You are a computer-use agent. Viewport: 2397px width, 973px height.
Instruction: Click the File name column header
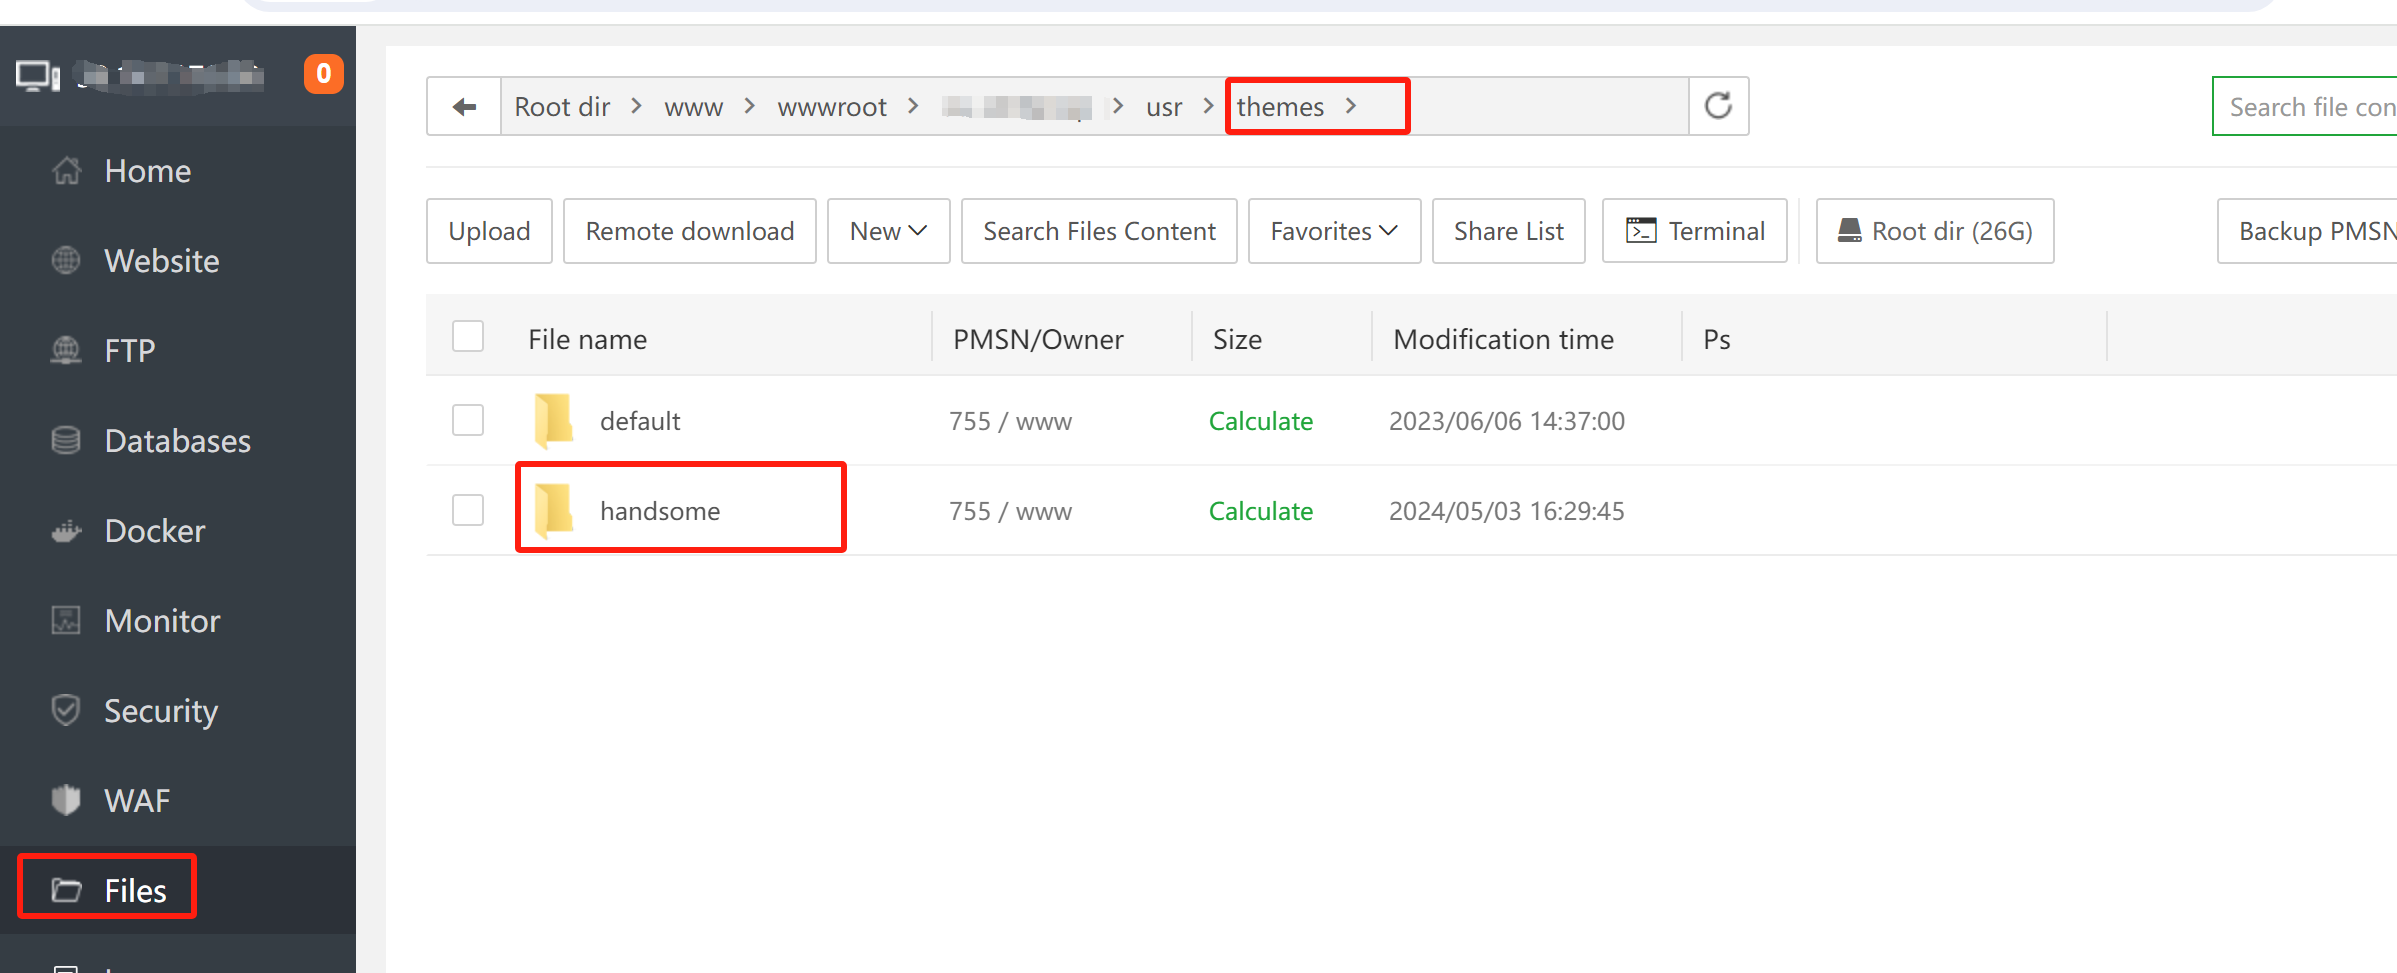(587, 339)
